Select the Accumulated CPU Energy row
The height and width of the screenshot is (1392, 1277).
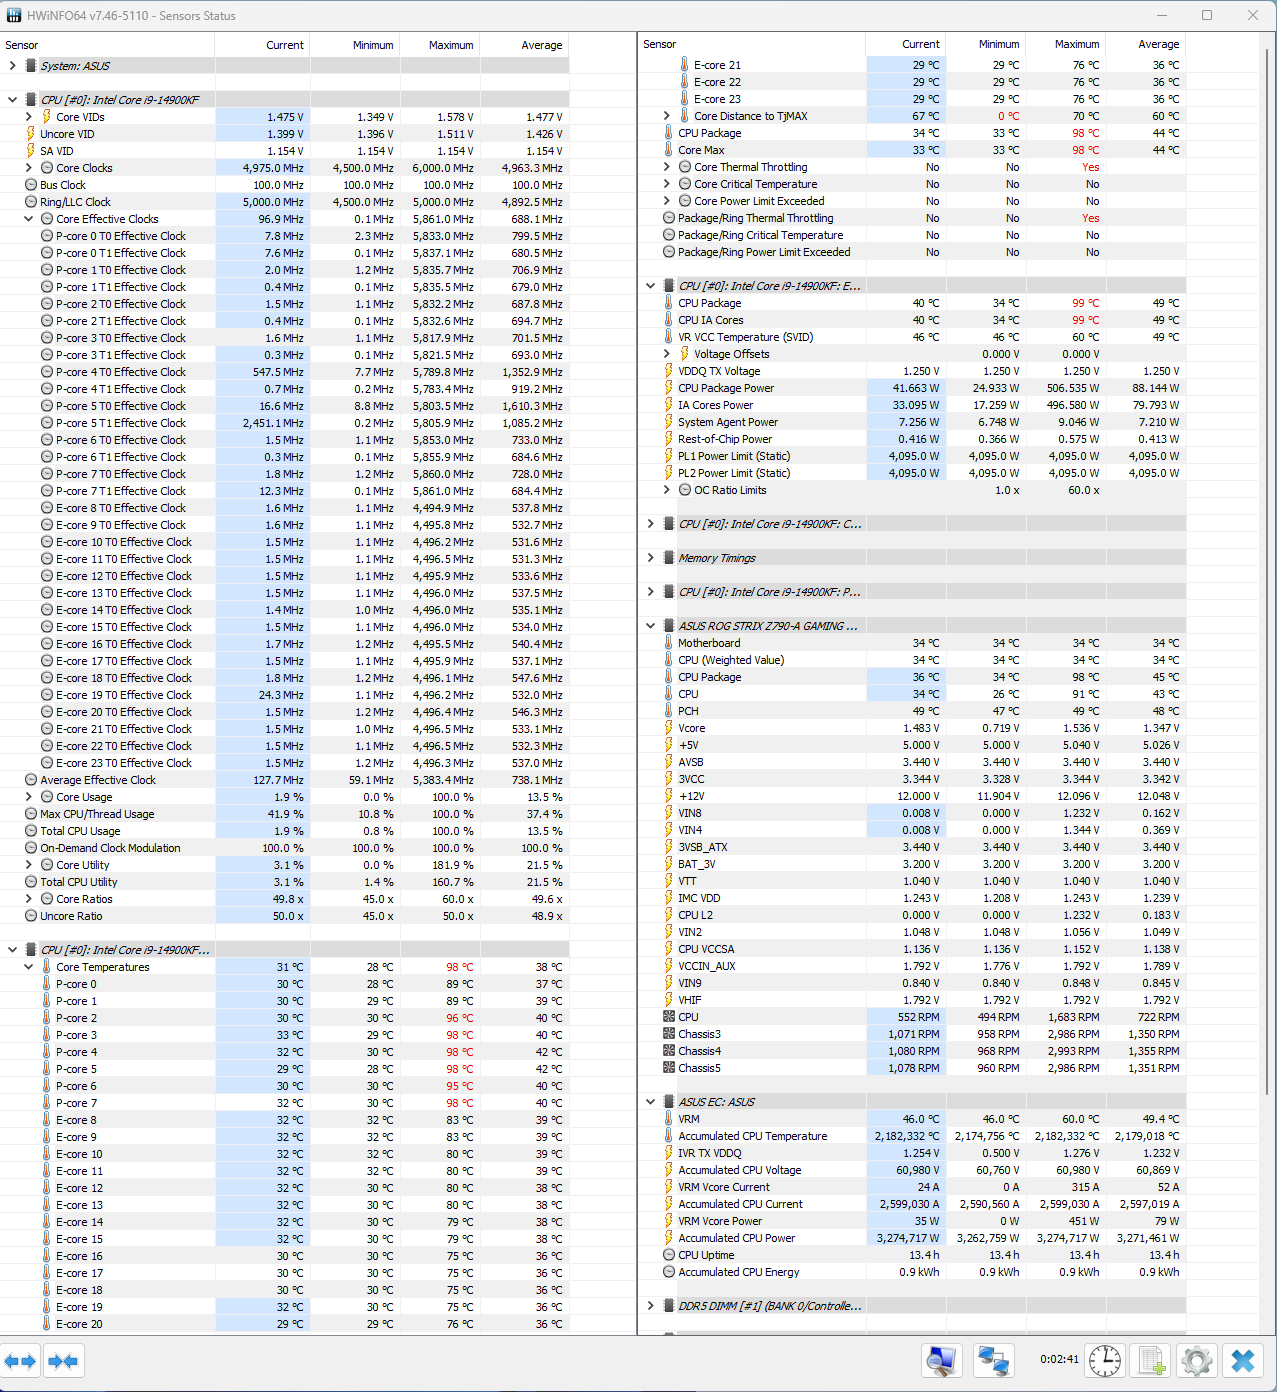[x=912, y=1272]
